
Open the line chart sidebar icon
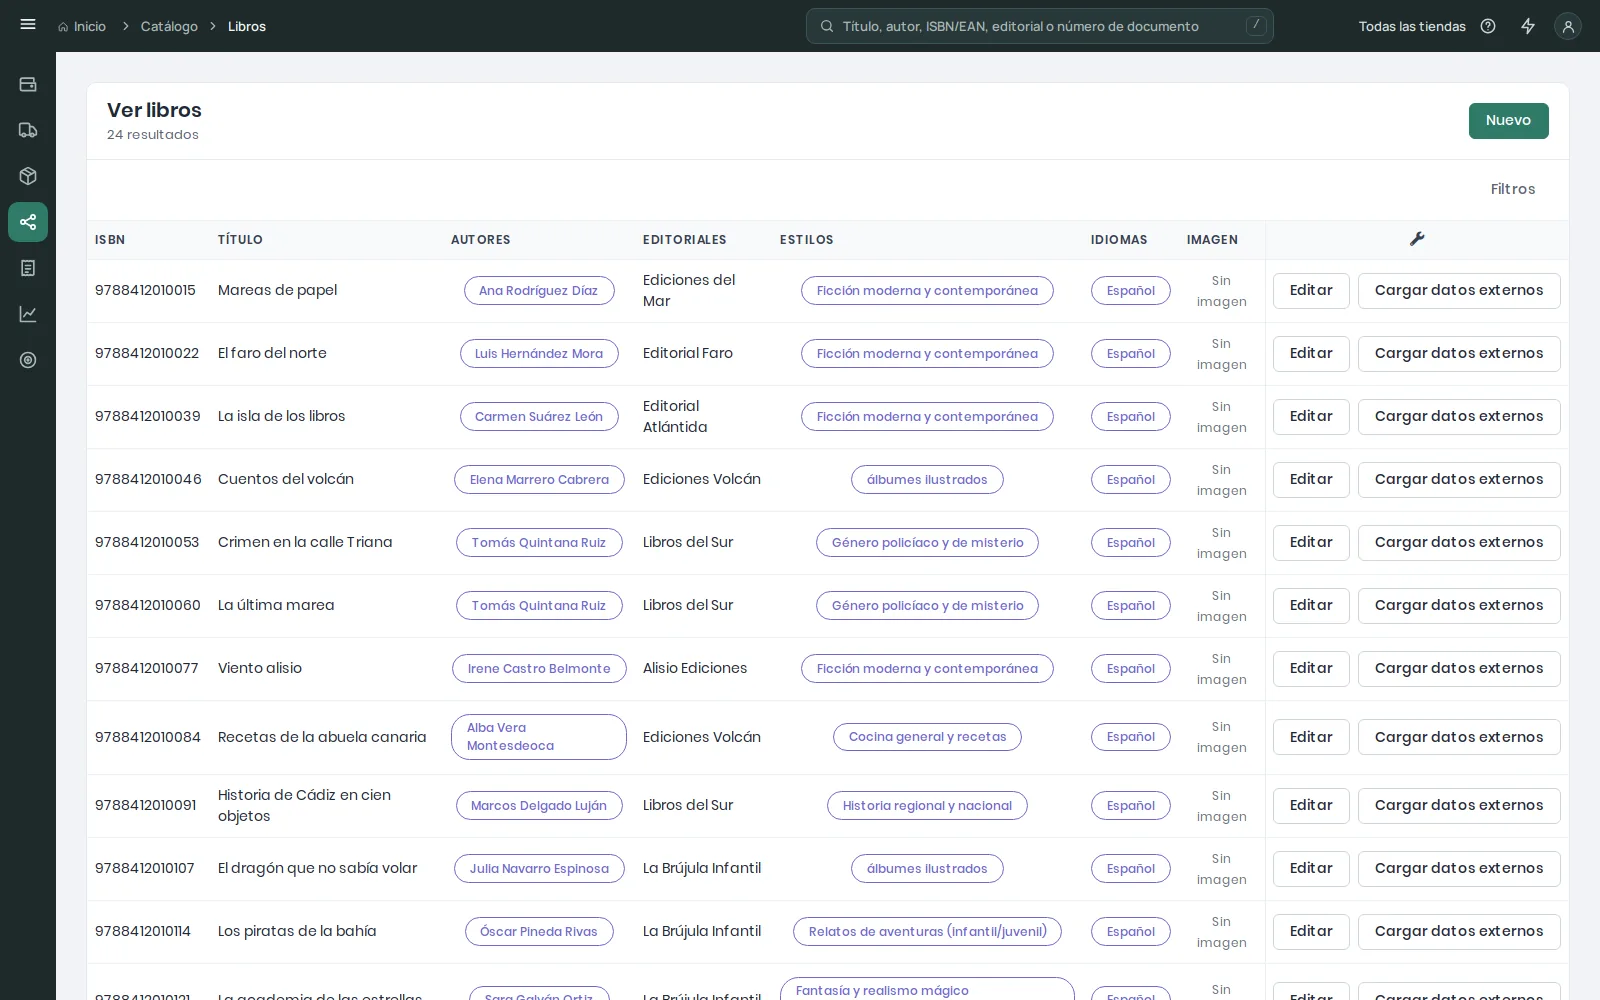click(28, 314)
